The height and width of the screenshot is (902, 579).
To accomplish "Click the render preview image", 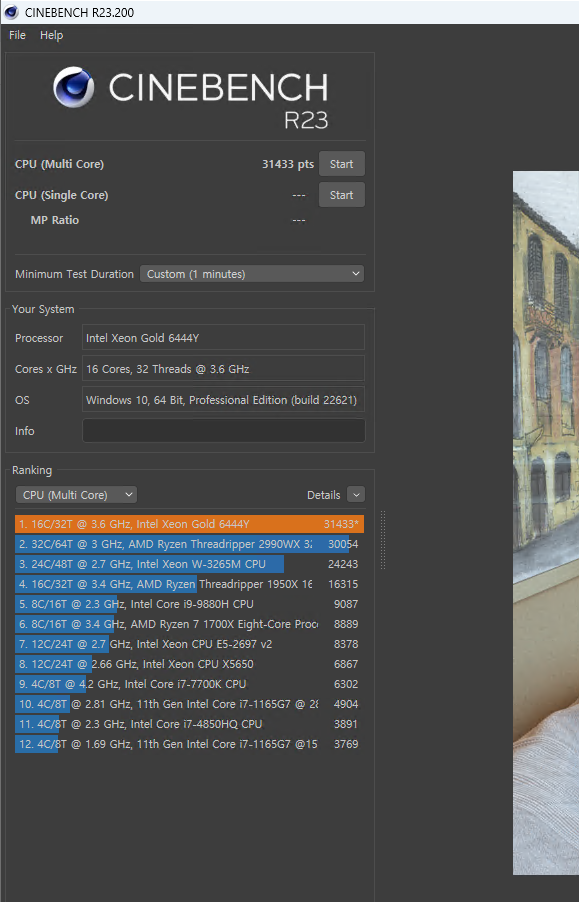I will click(x=546, y=522).
